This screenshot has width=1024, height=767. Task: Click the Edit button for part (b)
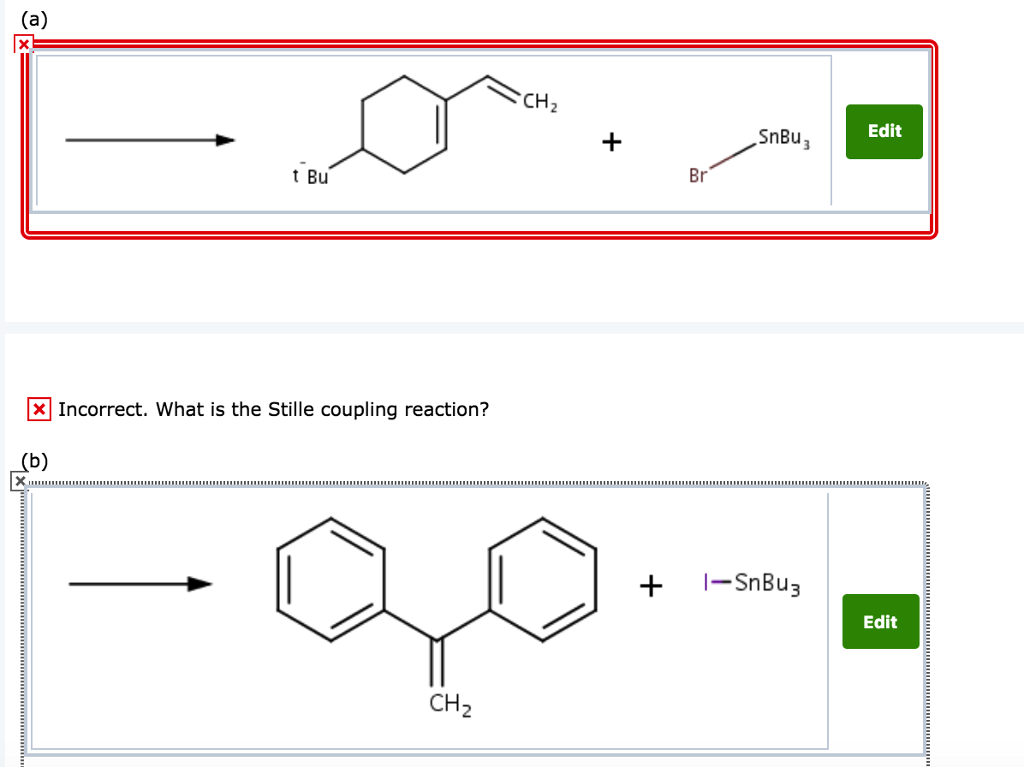coord(880,621)
